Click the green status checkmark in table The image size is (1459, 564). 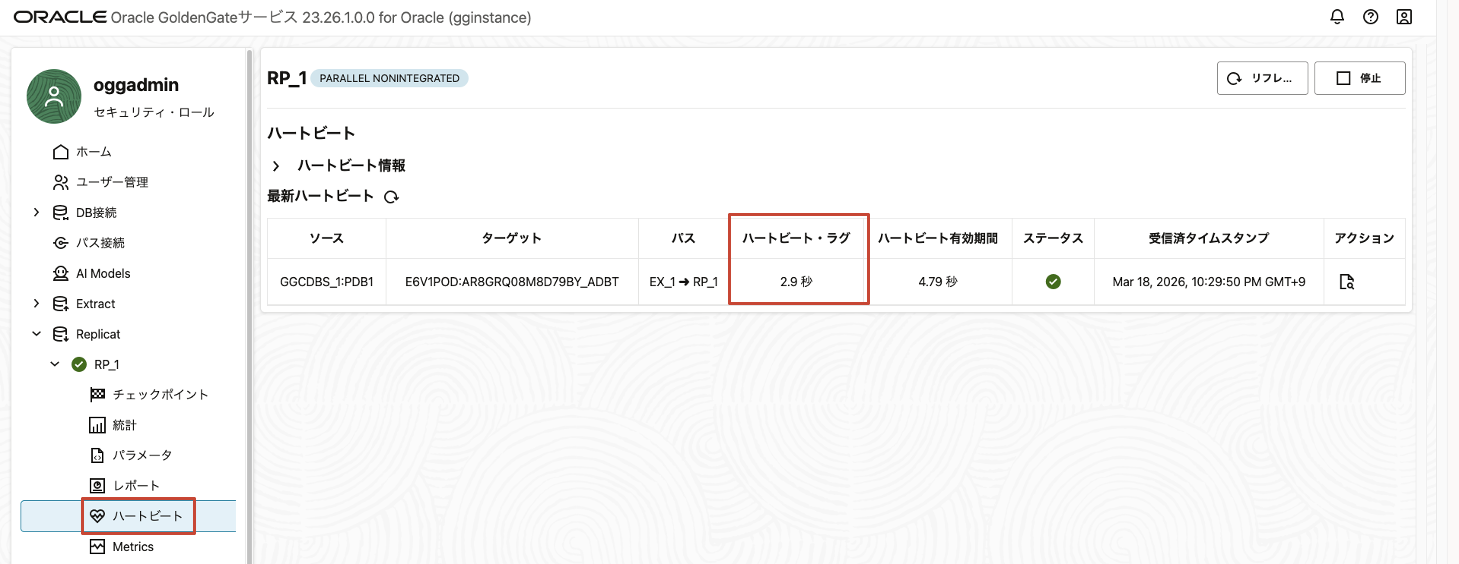(x=1053, y=282)
